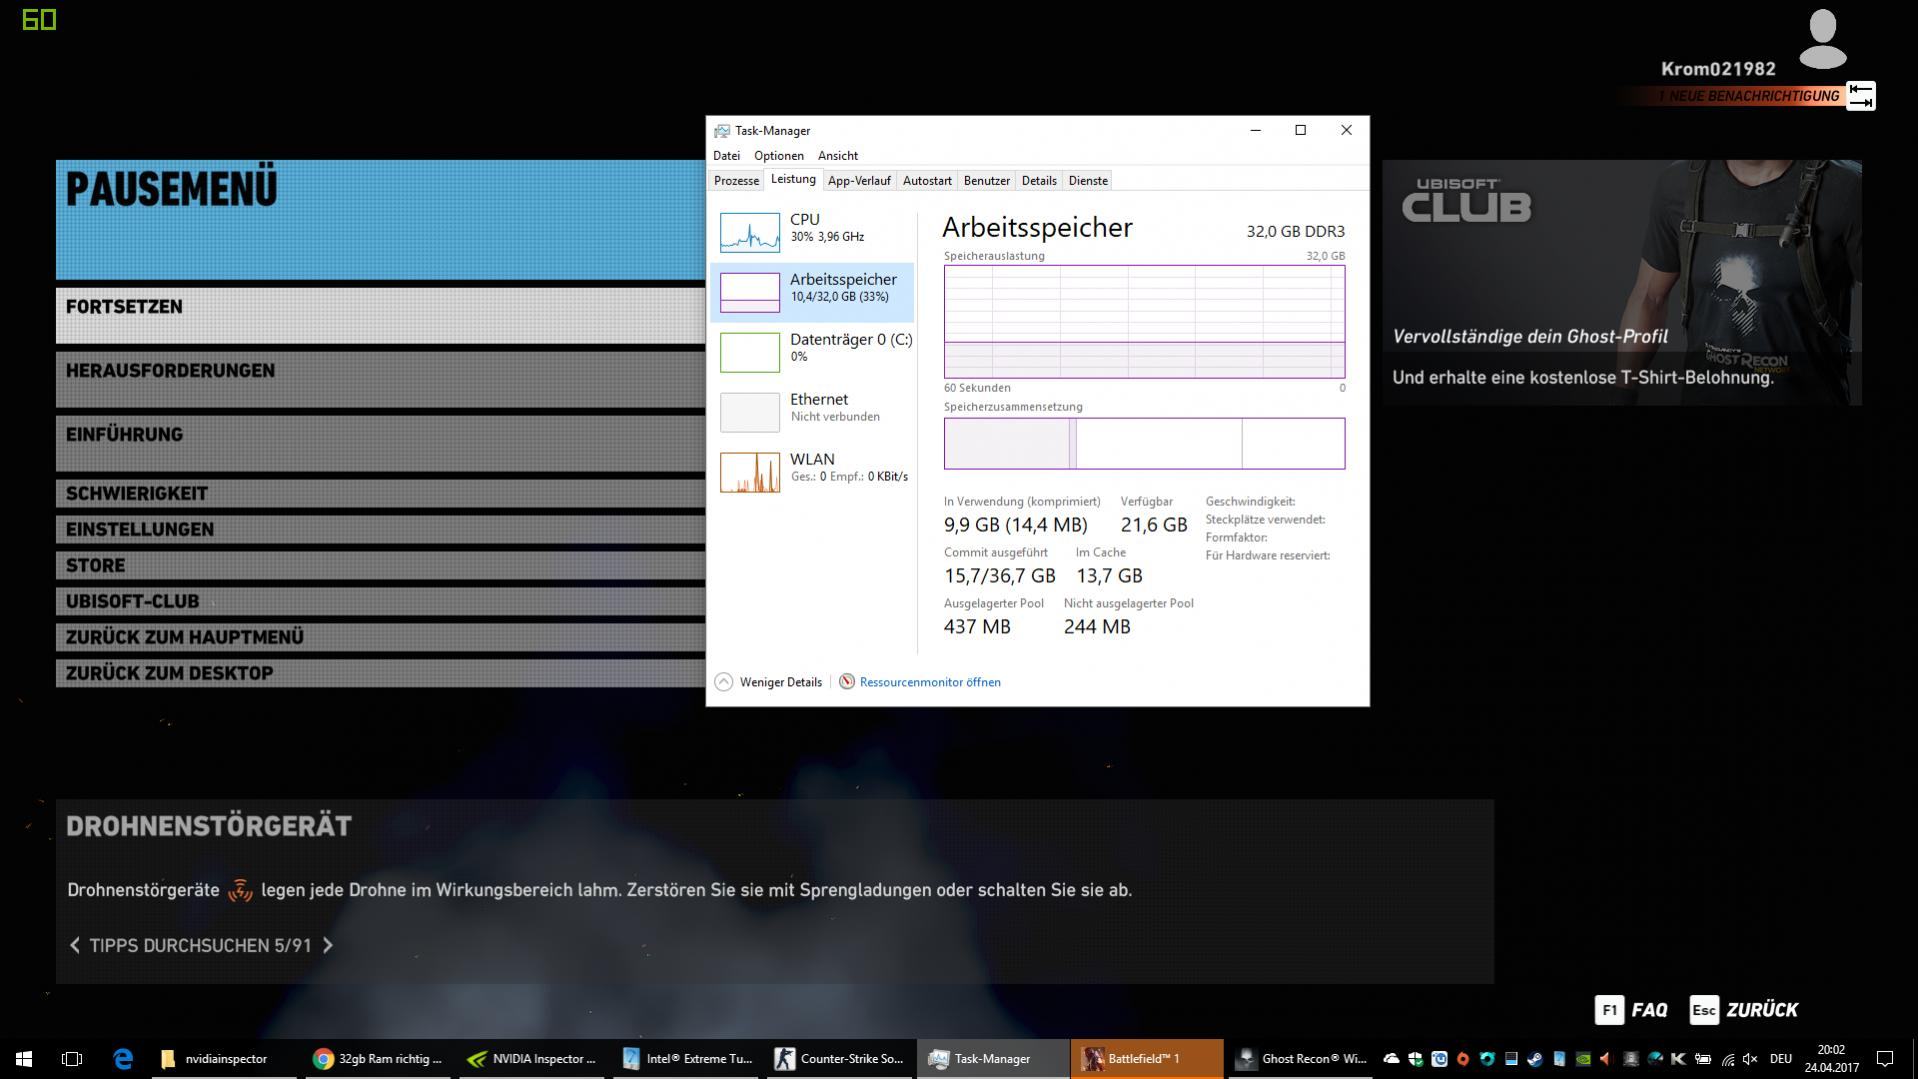This screenshot has height=1079, width=1918.
Task: Open the Ansicht menu
Action: (838, 156)
